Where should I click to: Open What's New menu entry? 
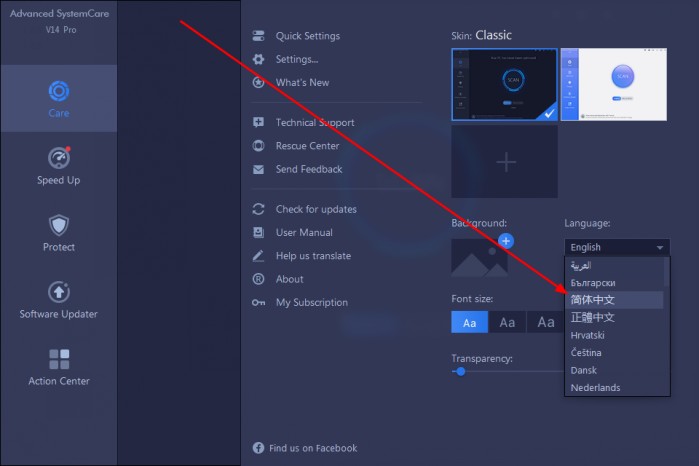tap(302, 82)
